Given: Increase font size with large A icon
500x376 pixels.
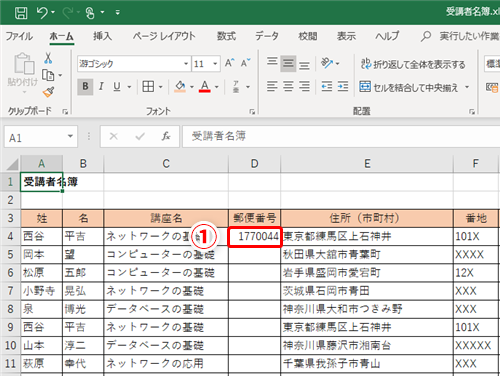Looking at the screenshot, I should coord(229,63).
